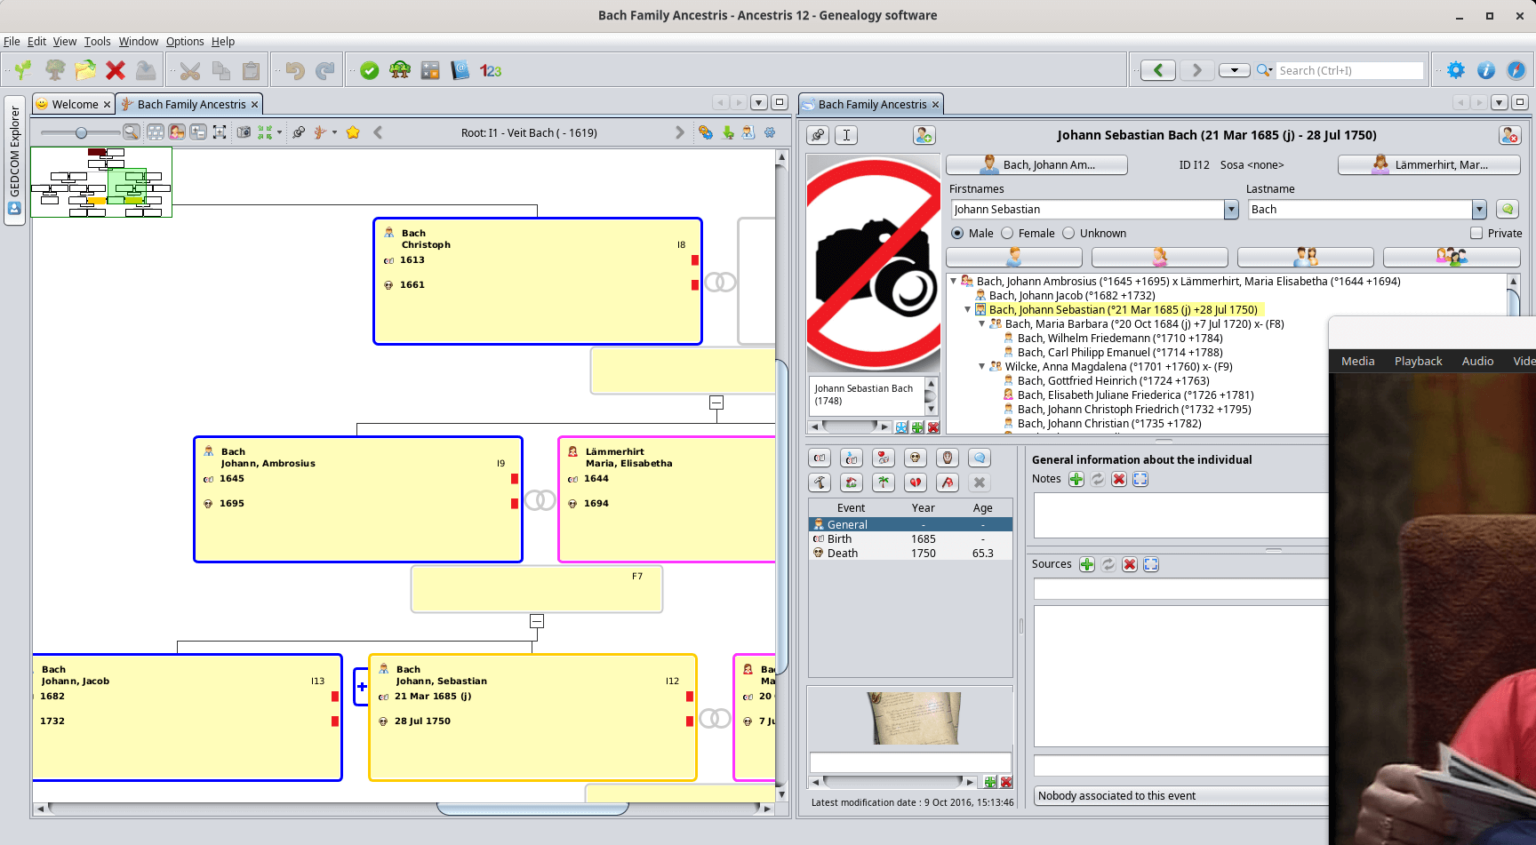
Task: Click the father button Bach, Johann Am...
Action: tap(1036, 165)
